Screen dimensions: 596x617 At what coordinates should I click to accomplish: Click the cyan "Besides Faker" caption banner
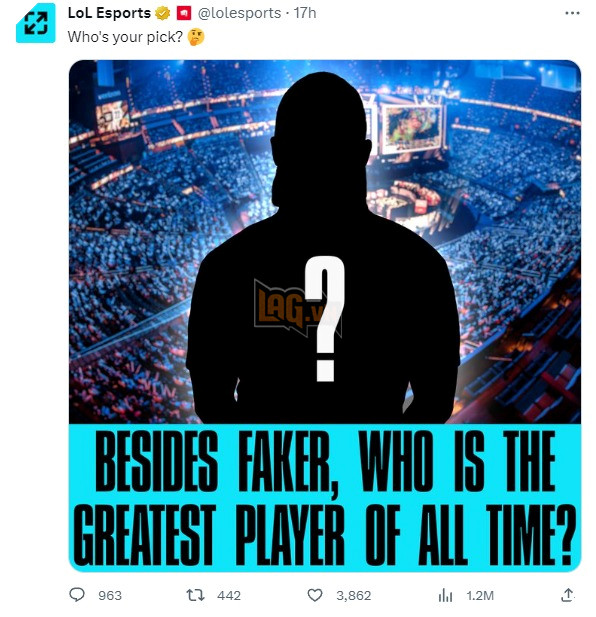(x=325, y=497)
